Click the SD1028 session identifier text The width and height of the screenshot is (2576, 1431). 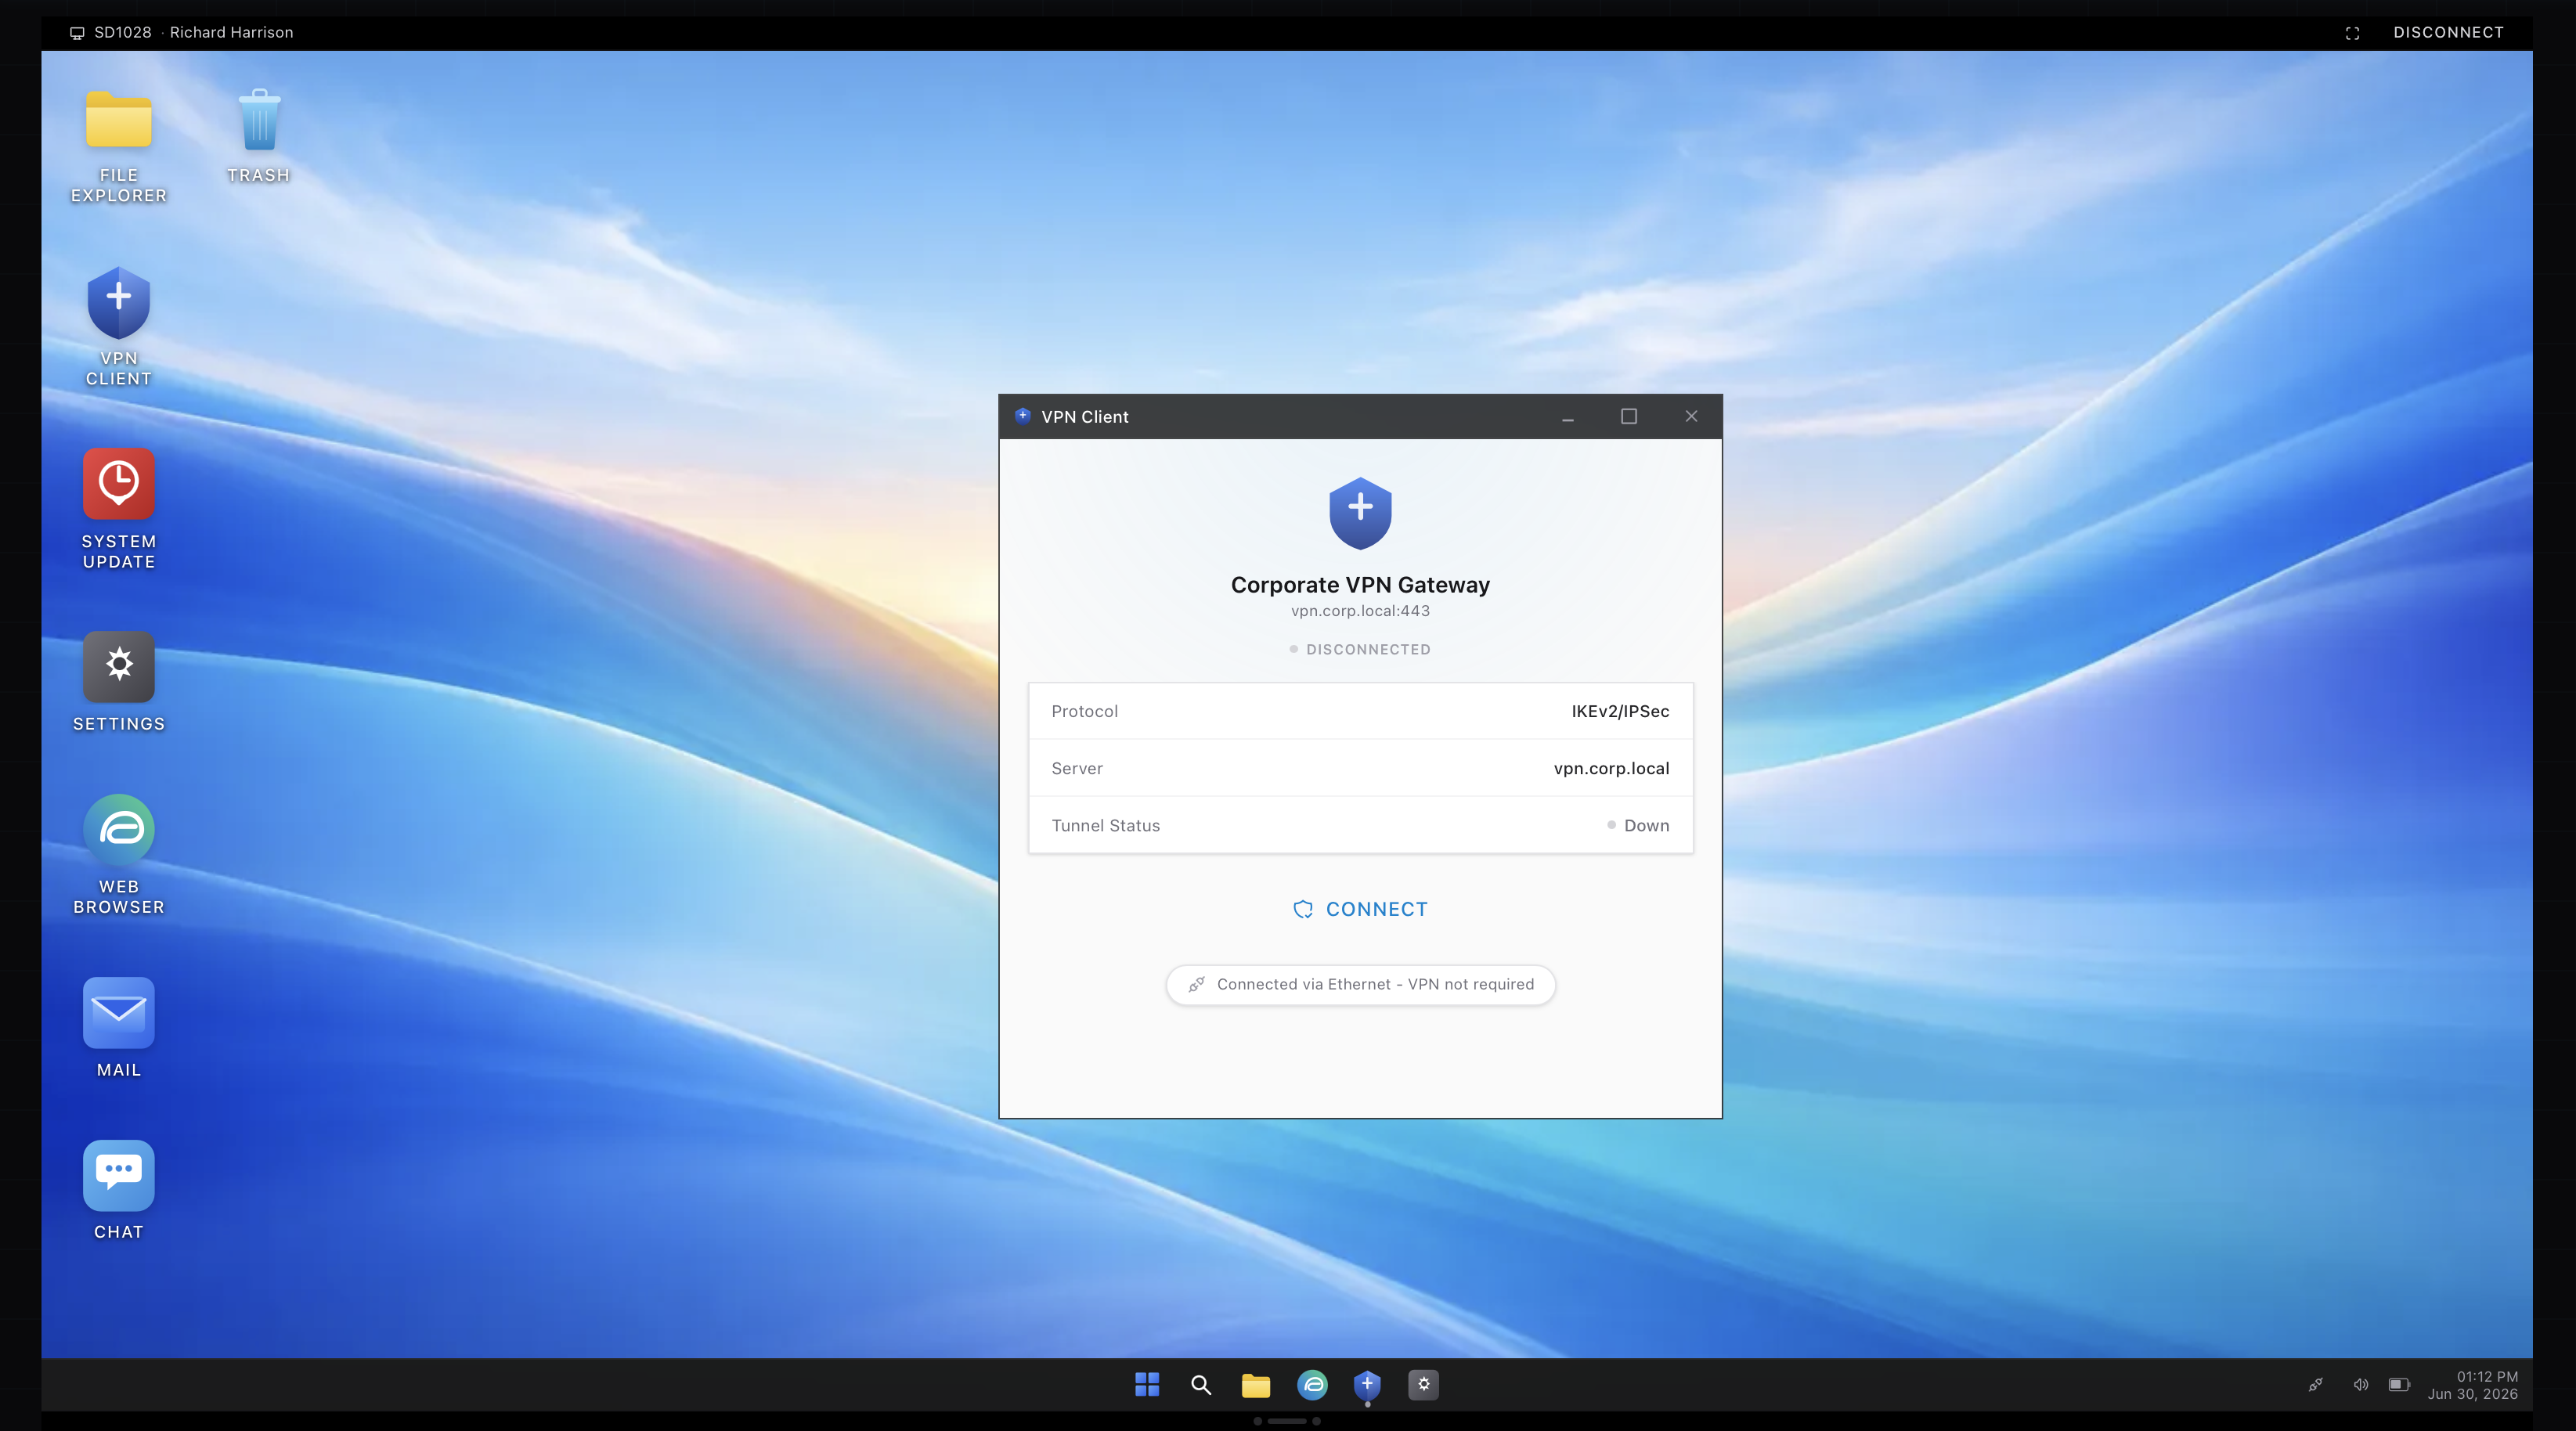point(122,32)
